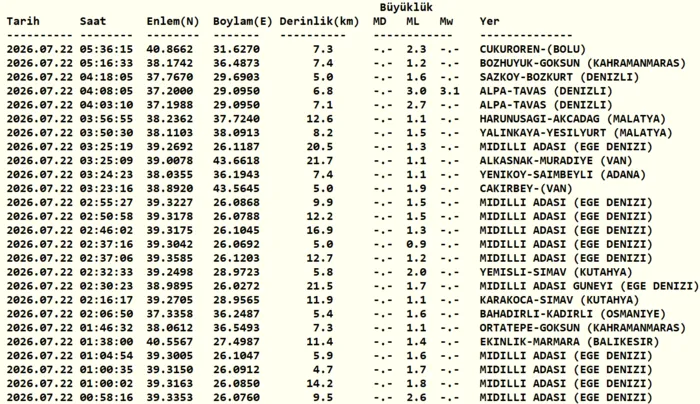Click Mw value 3.1
The width and height of the screenshot is (700, 404).
449,91
